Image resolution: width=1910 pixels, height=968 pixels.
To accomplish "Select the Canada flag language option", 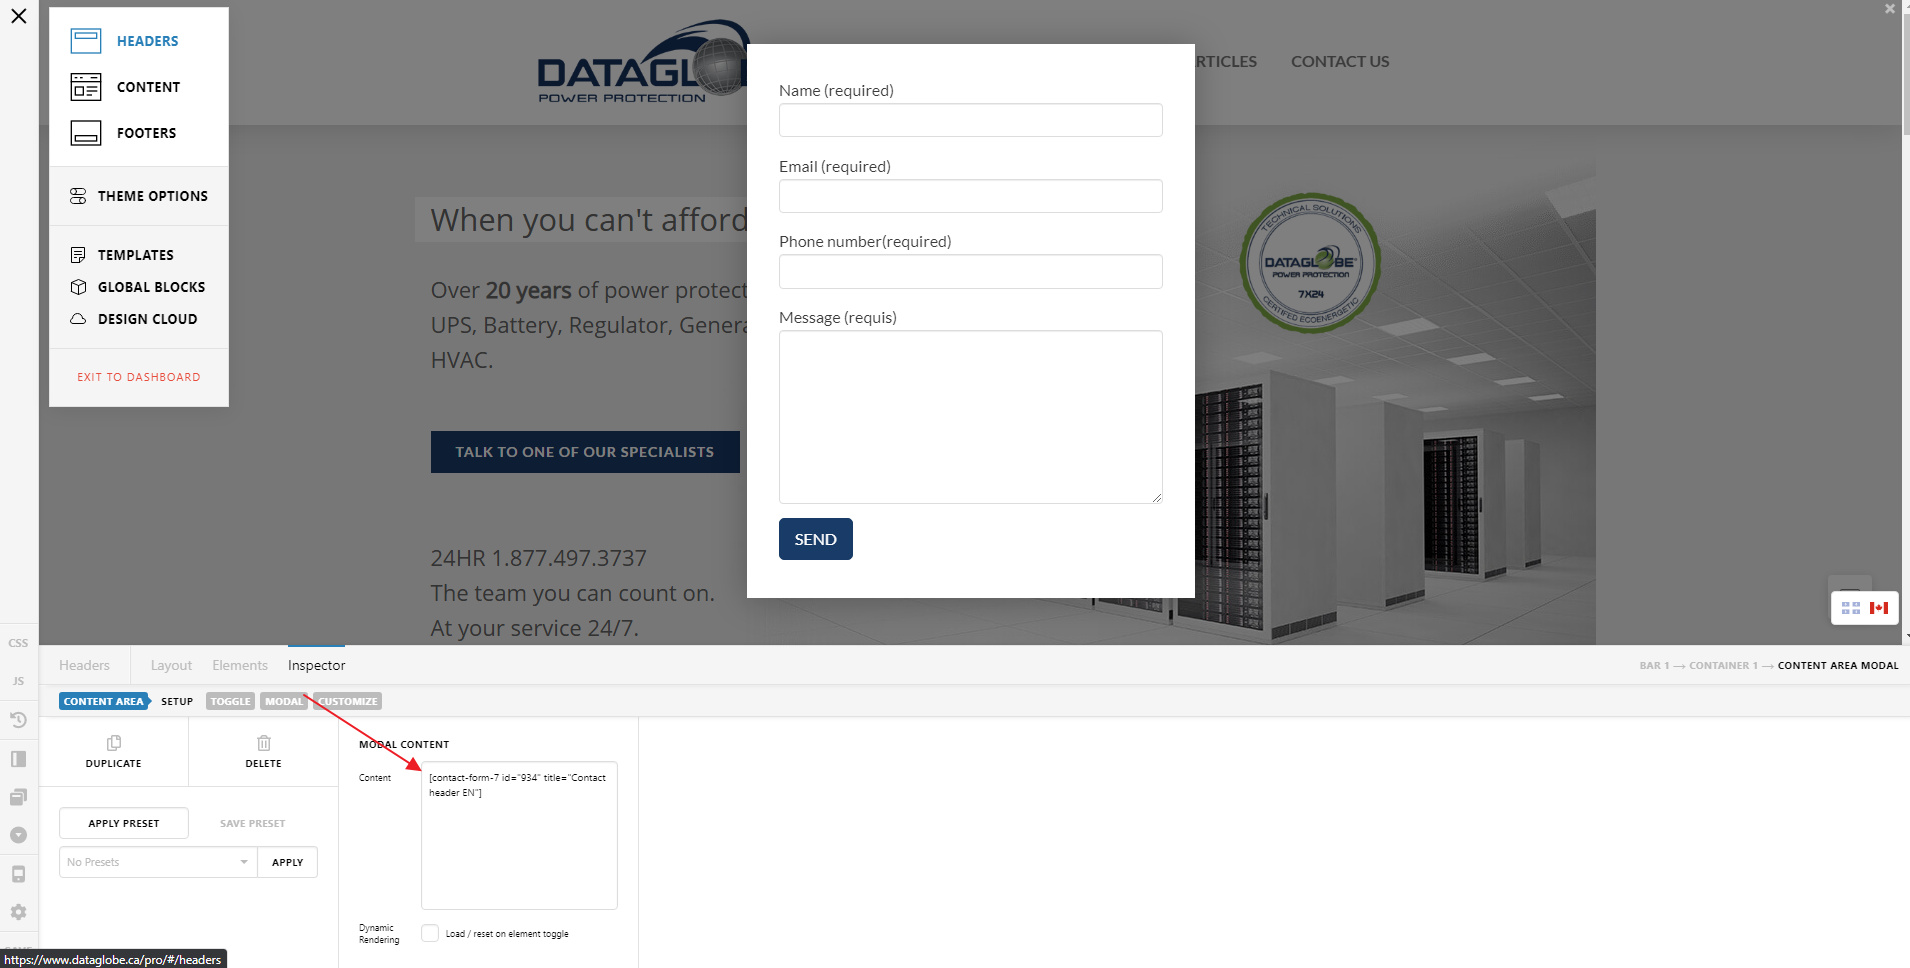I will 1879,608.
